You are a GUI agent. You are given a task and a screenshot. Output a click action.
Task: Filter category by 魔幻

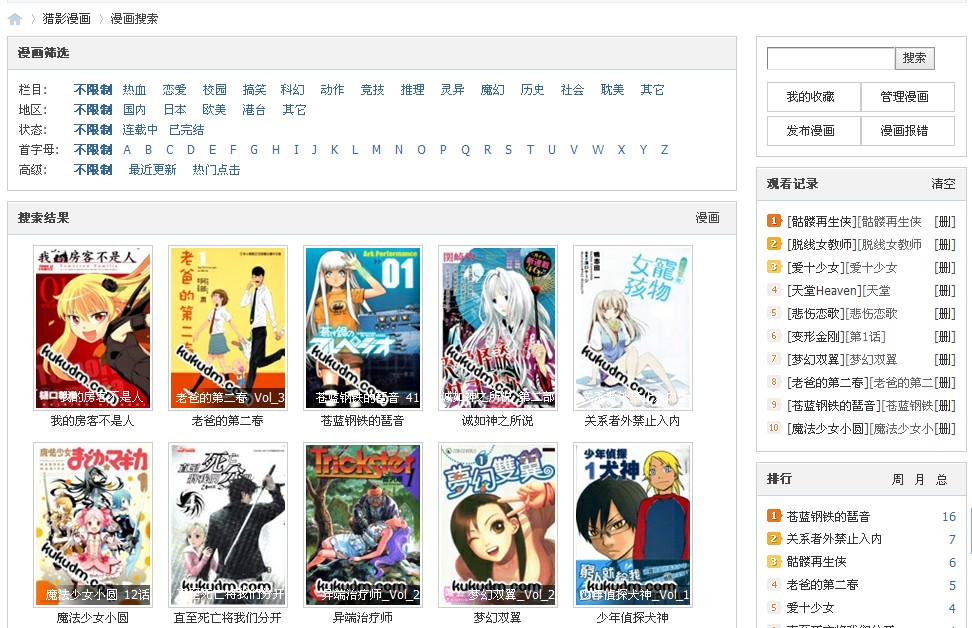click(x=492, y=90)
